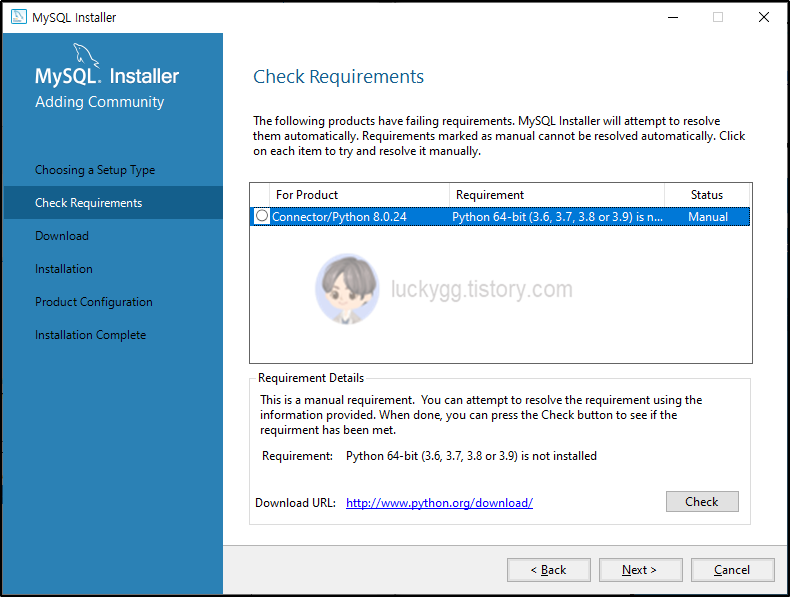Click the Back button

(549, 570)
